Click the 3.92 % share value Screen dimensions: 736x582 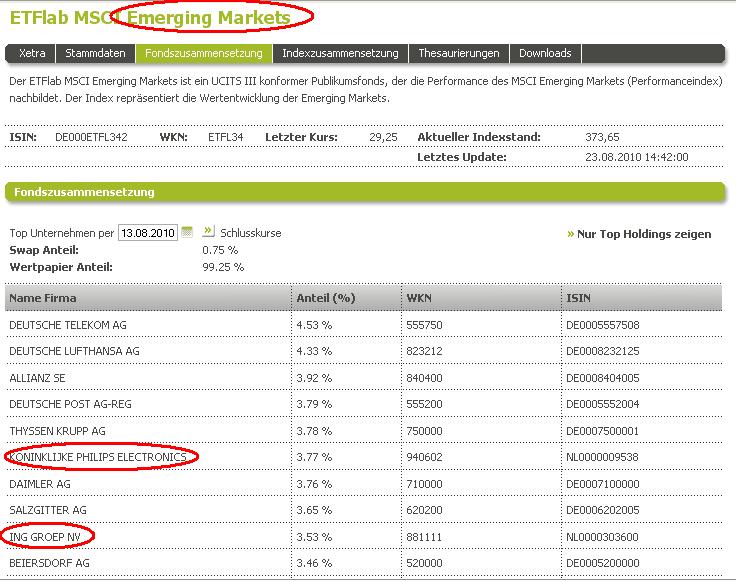click(x=314, y=378)
